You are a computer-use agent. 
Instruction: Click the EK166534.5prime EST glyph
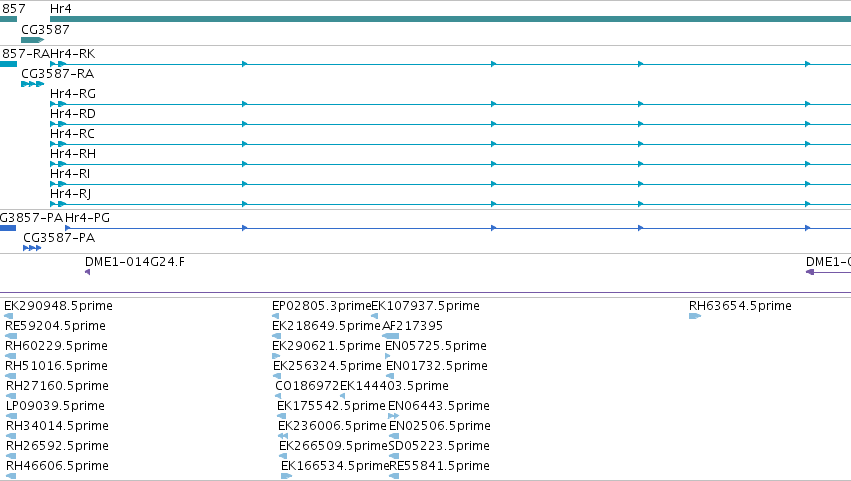[287, 476]
